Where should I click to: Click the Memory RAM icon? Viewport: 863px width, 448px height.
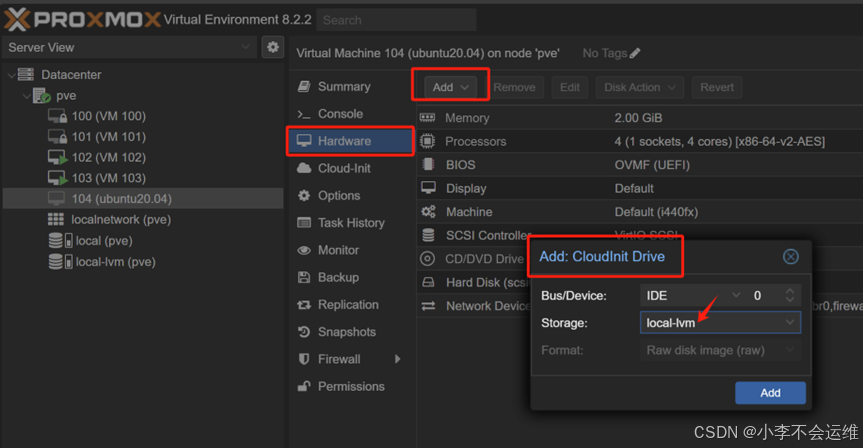coord(428,118)
